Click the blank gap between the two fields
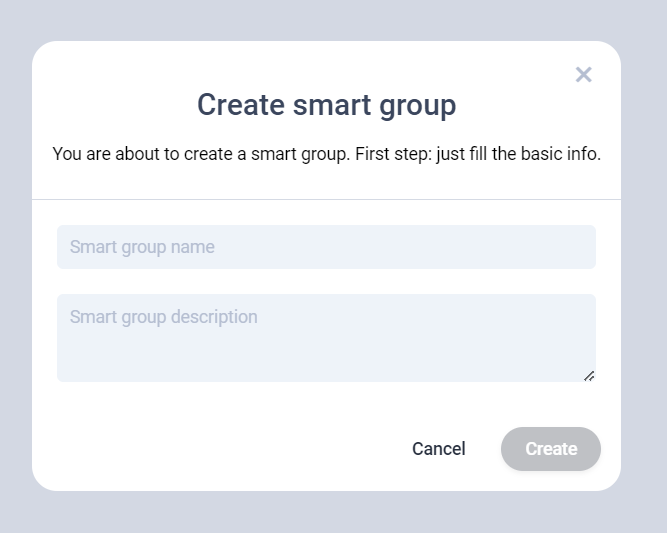The image size is (667, 533). pos(326,281)
